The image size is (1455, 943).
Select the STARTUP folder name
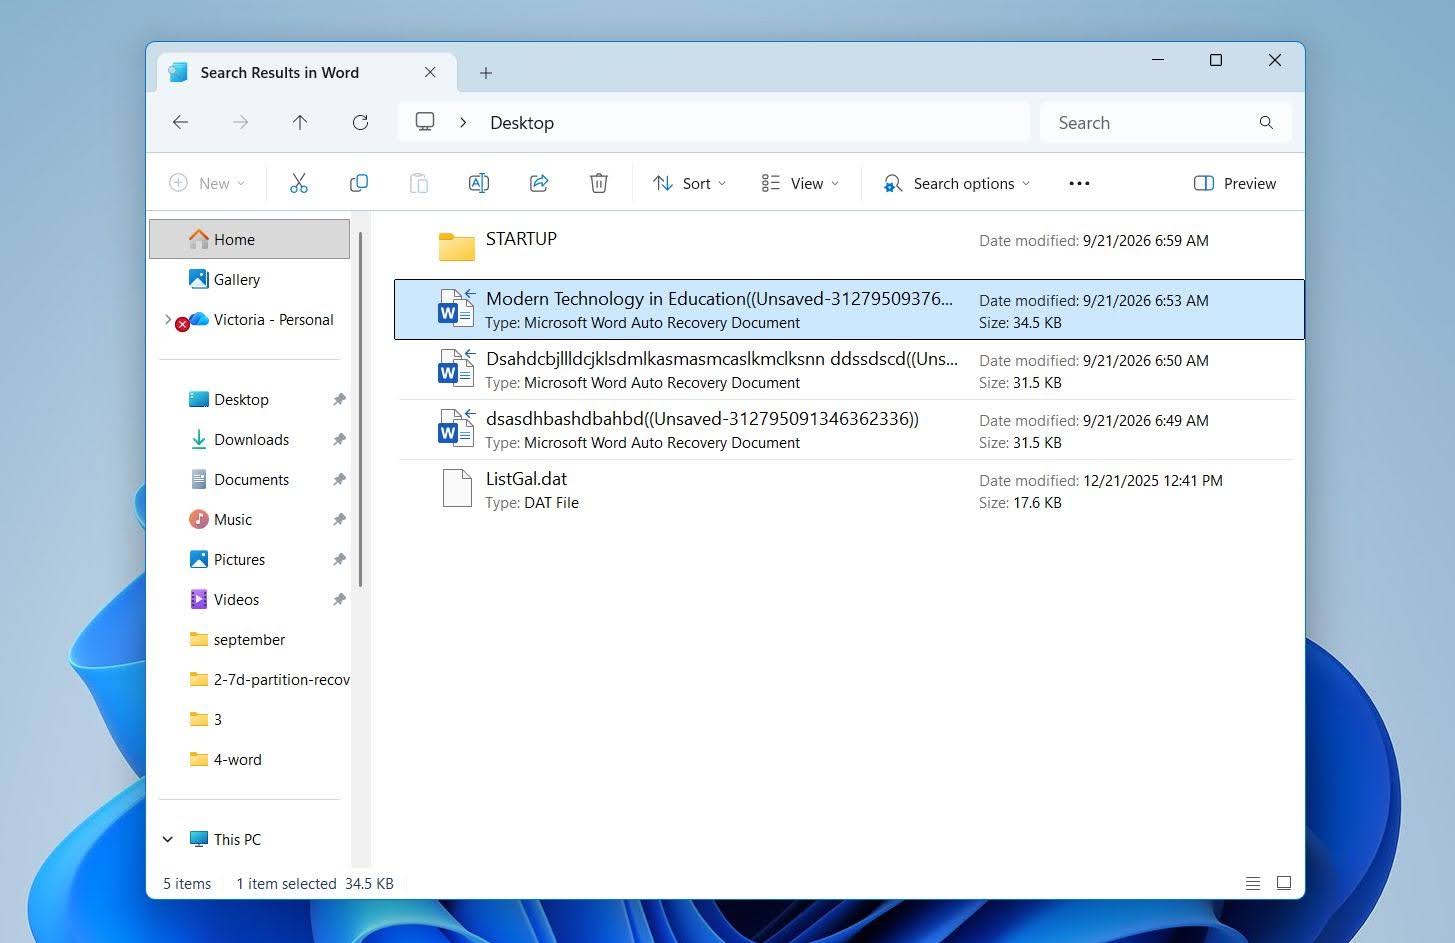(x=521, y=238)
